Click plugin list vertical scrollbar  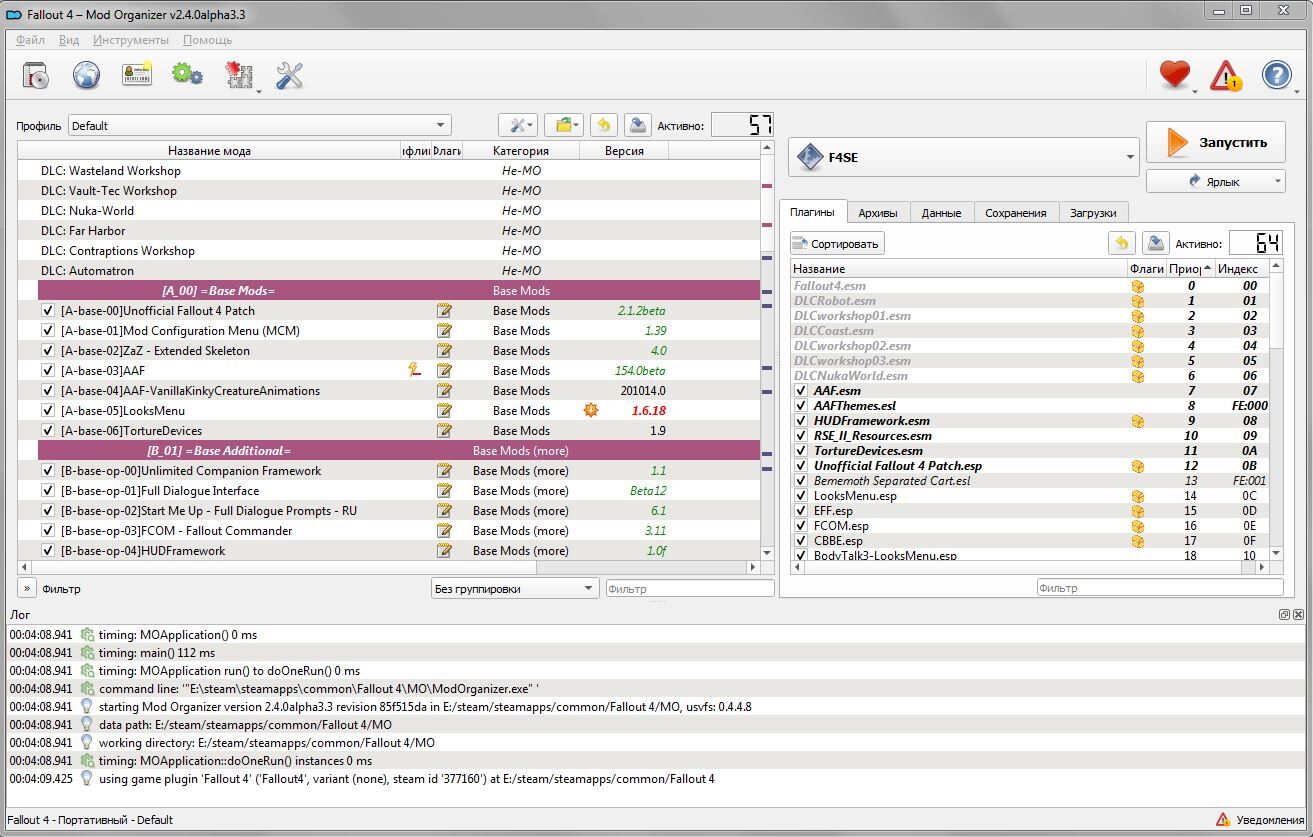click(x=1277, y=410)
